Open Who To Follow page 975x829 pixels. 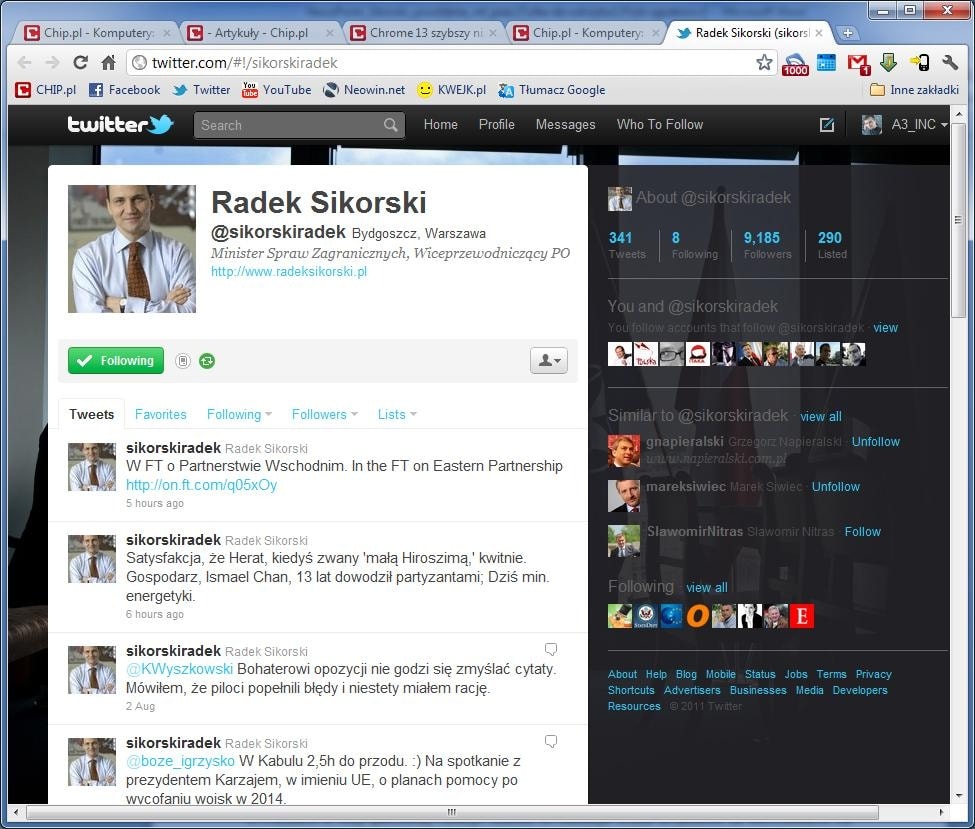[x=660, y=124]
